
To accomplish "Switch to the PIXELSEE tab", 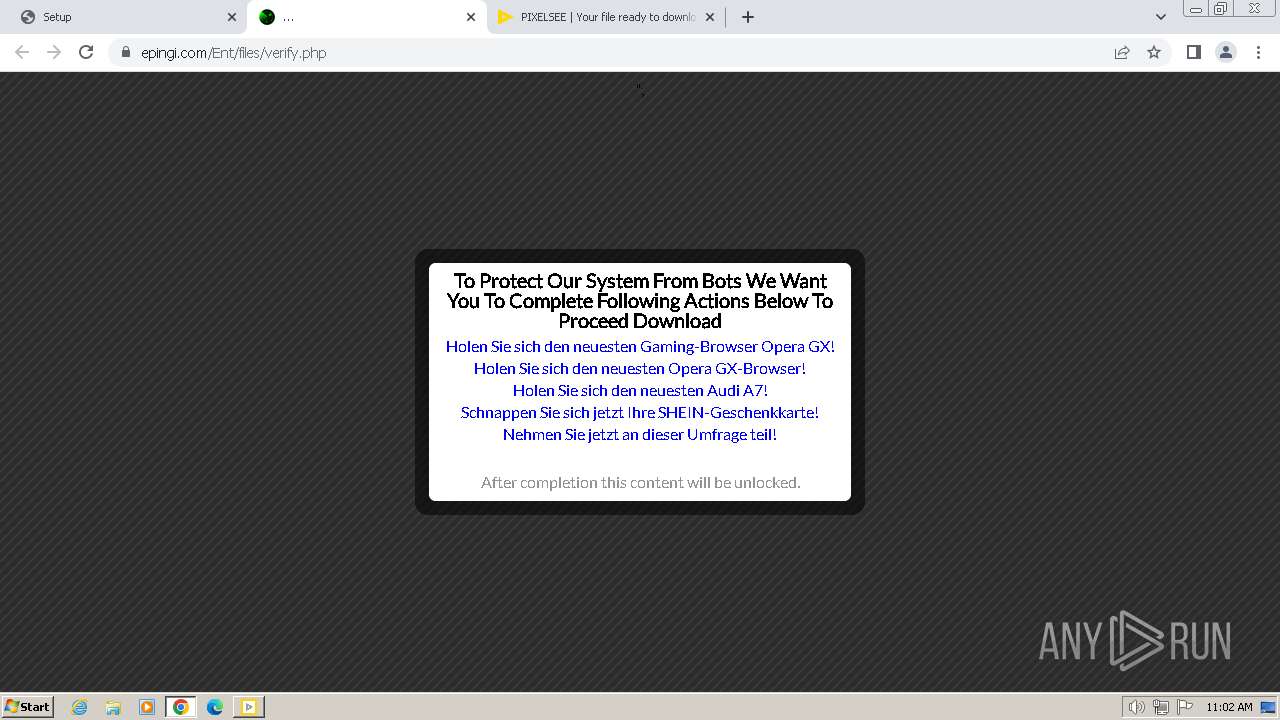I will click(605, 17).
